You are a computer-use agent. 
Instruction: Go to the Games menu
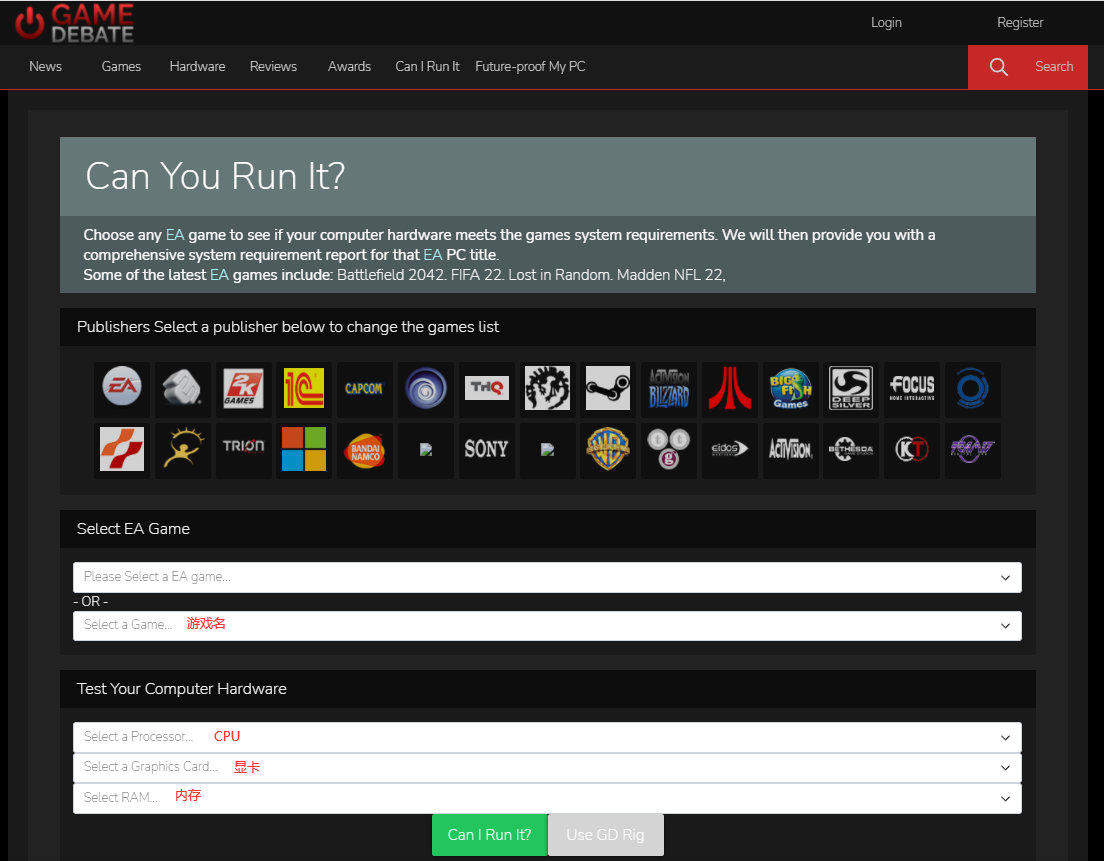click(121, 67)
